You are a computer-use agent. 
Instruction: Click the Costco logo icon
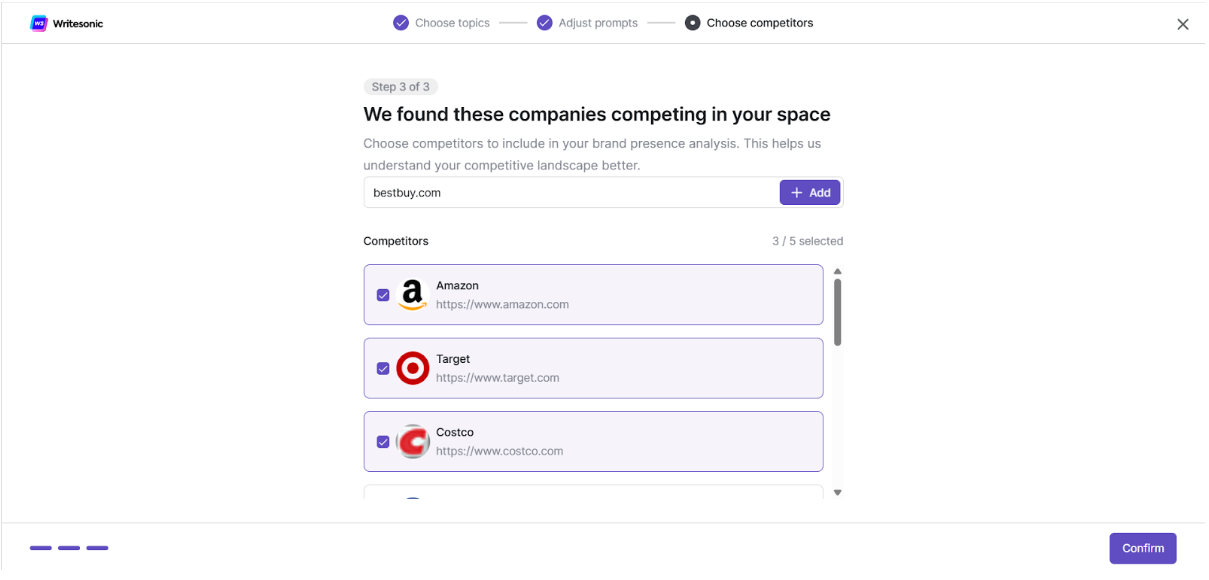click(x=412, y=441)
